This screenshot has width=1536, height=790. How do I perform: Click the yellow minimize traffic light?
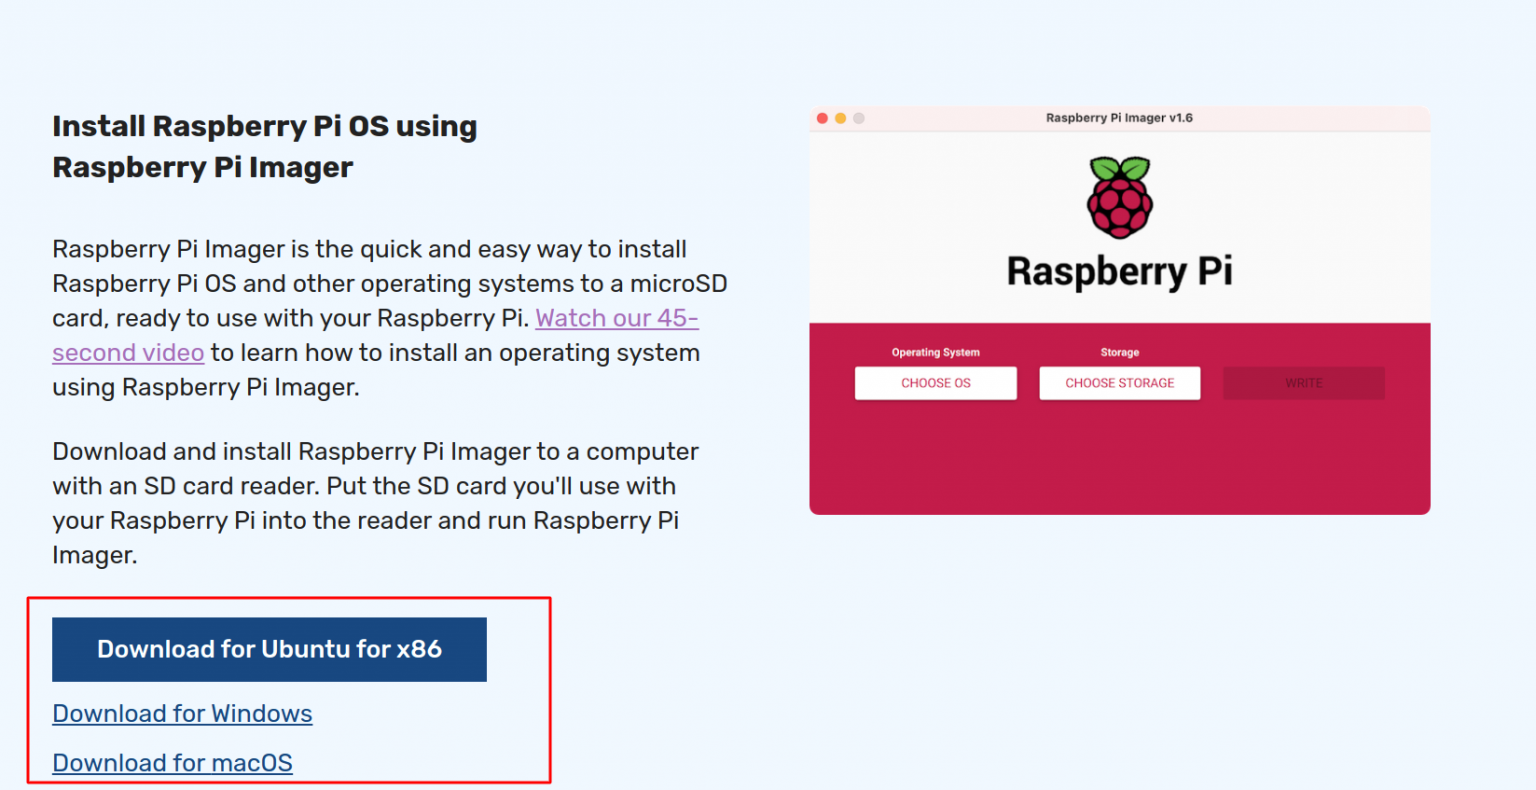pyautogui.click(x=839, y=117)
